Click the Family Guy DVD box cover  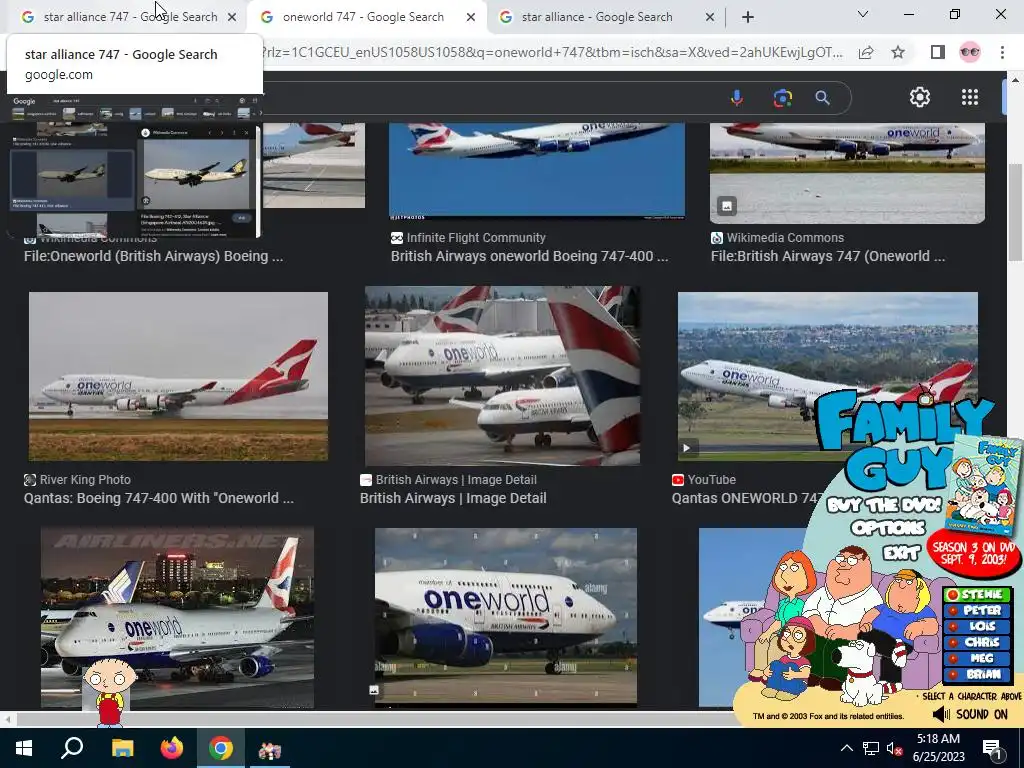983,487
